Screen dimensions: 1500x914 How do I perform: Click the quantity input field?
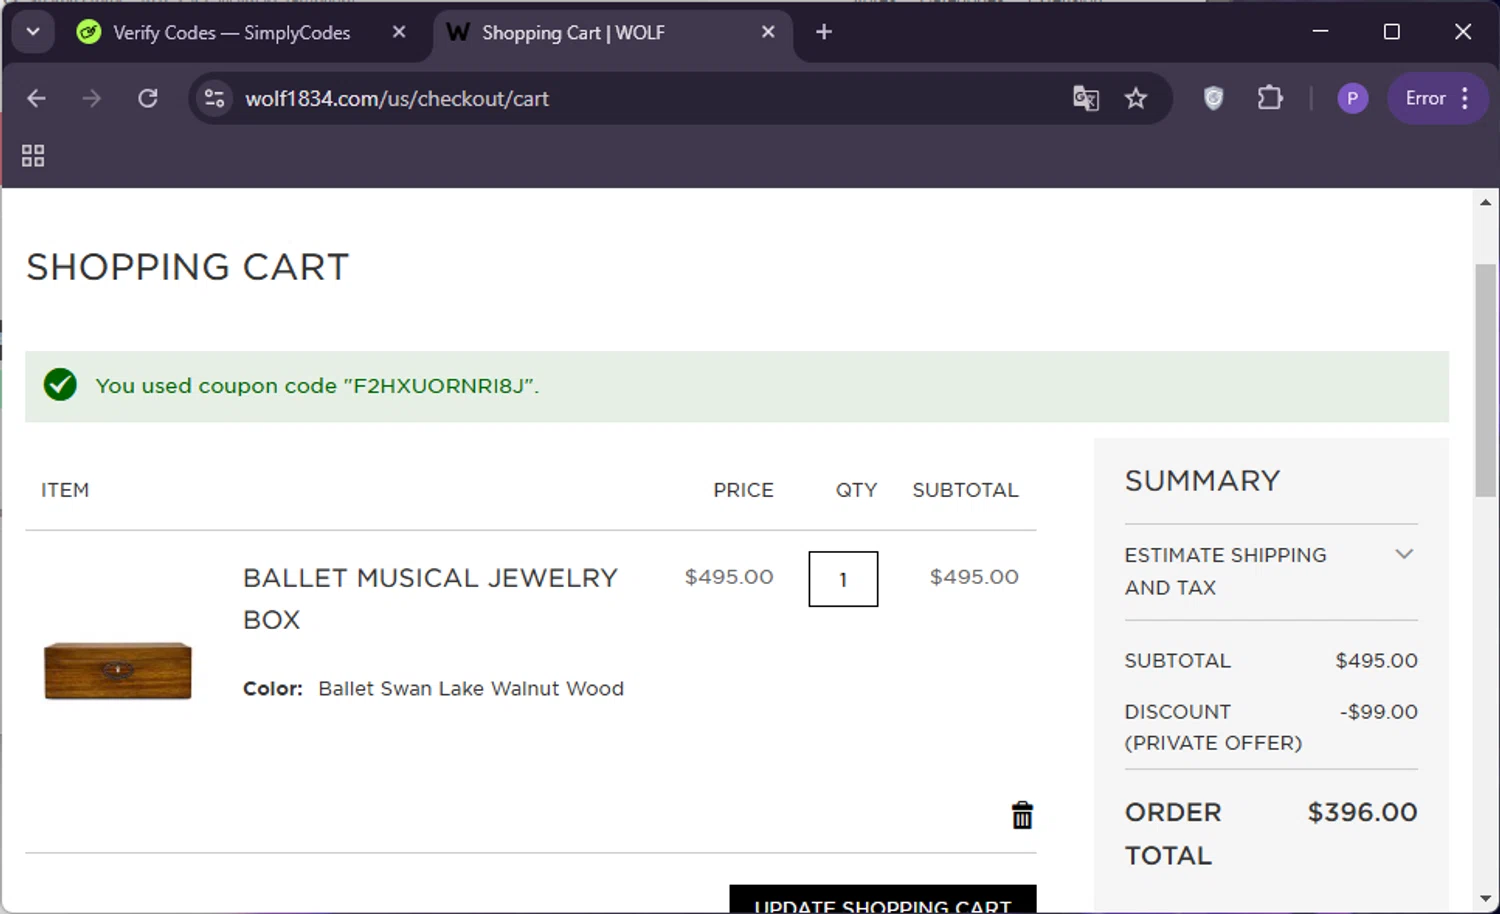(x=843, y=579)
